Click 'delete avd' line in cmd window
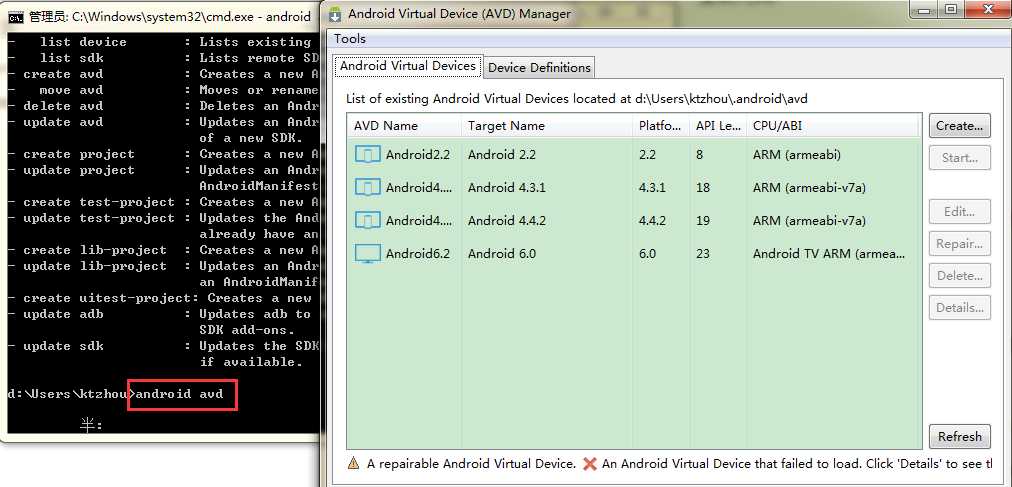 (163, 106)
